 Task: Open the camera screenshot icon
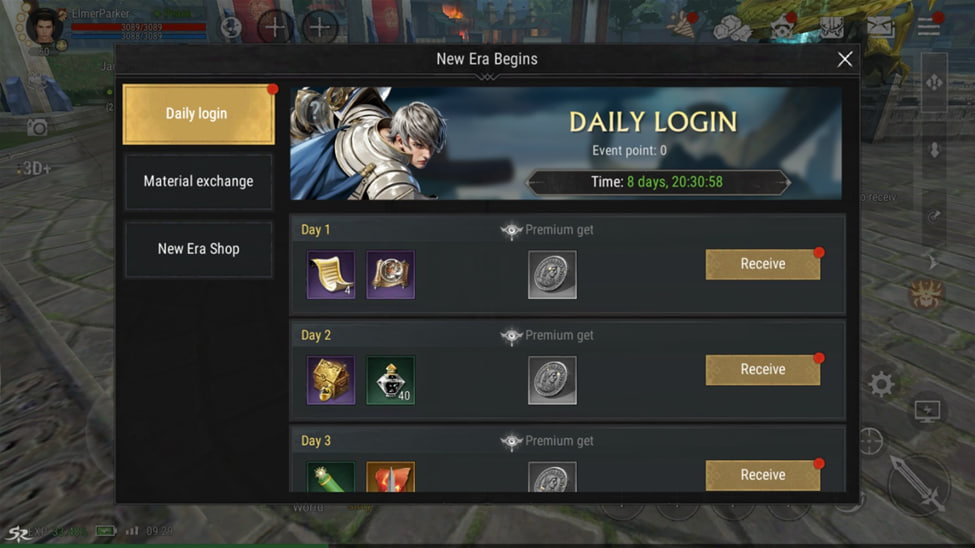coord(37,128)
